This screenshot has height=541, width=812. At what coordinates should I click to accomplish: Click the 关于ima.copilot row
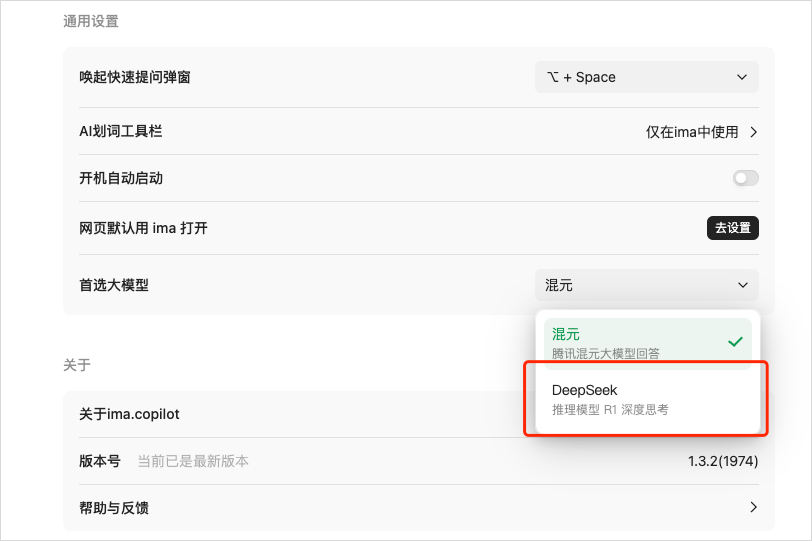coord(129,414)
